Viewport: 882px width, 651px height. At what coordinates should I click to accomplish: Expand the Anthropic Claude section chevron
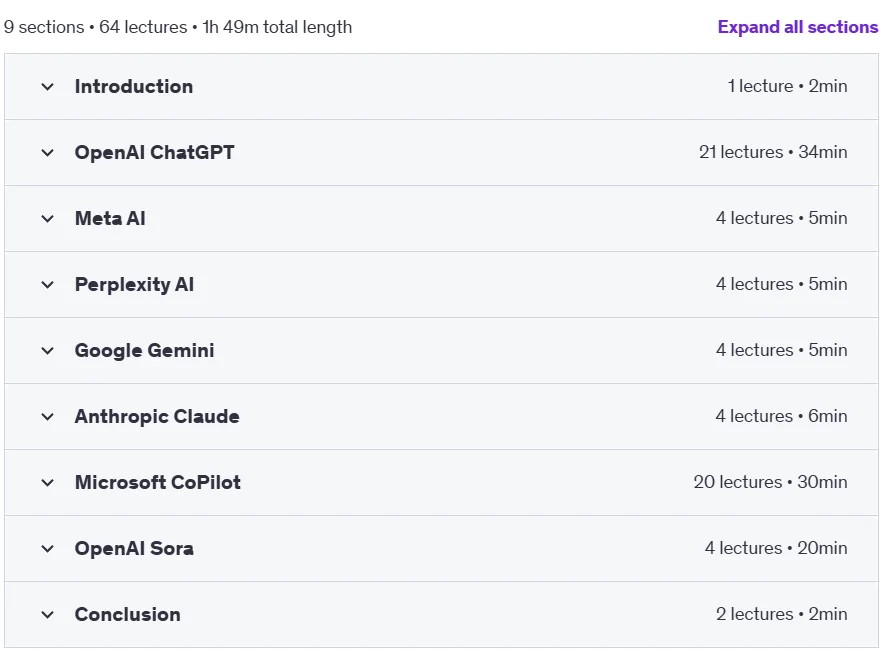point(48,416)
